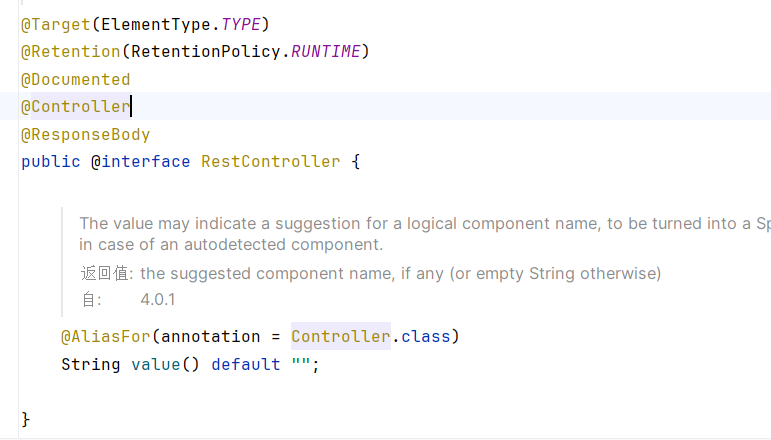Screen dimensions: 771x440
Task: Place the cursor in the @Controller annotation
Action: coord(76,107)
